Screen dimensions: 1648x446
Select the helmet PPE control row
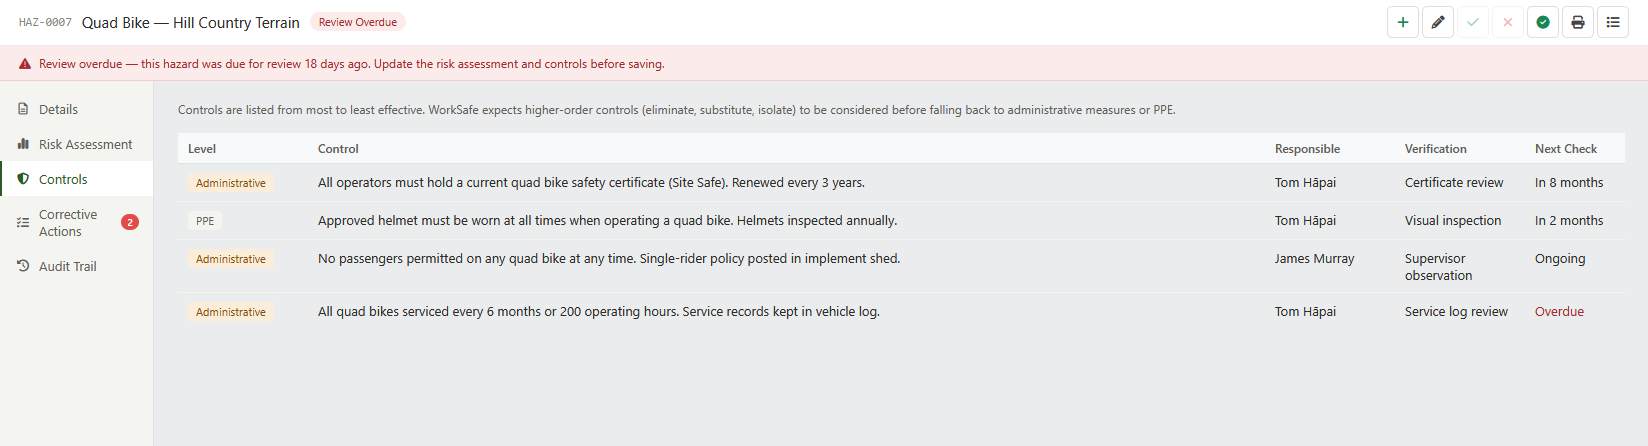[901, 221]
